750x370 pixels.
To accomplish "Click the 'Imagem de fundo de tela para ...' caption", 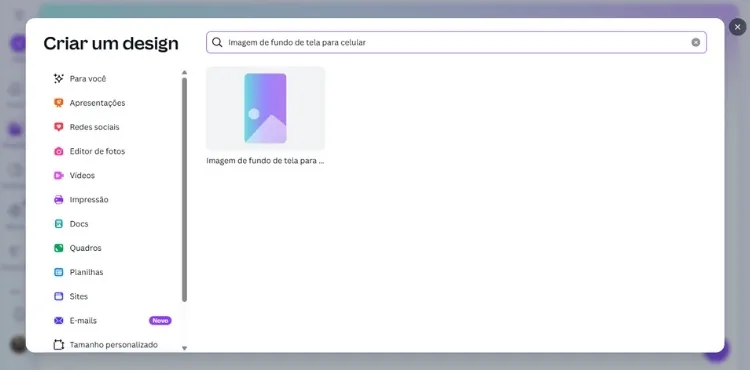I will point(265,161).
